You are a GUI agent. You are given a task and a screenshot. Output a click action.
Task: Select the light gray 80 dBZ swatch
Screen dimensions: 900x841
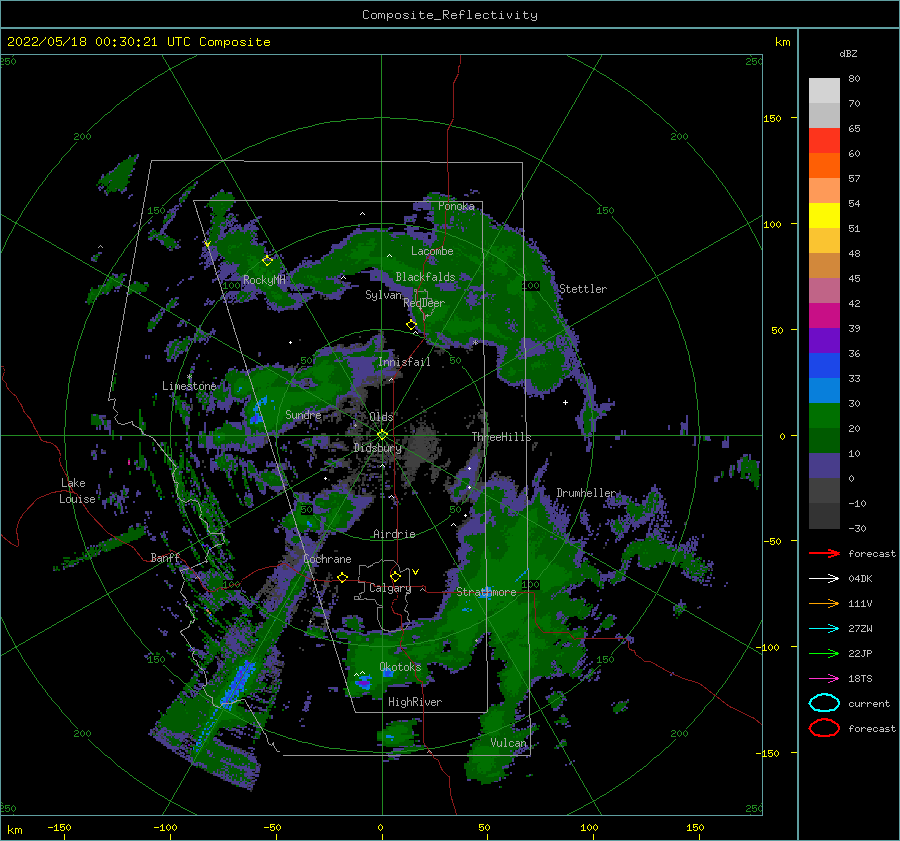click(x=824, y=90)
